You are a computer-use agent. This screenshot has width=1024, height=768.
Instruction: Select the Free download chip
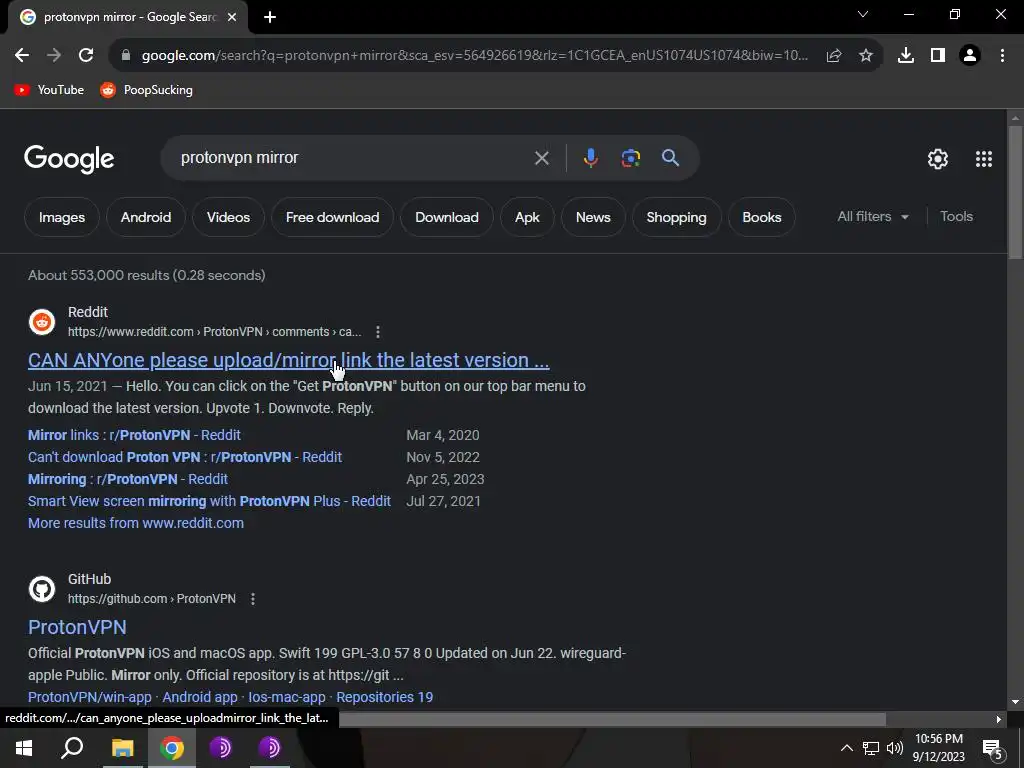[332, 217]
